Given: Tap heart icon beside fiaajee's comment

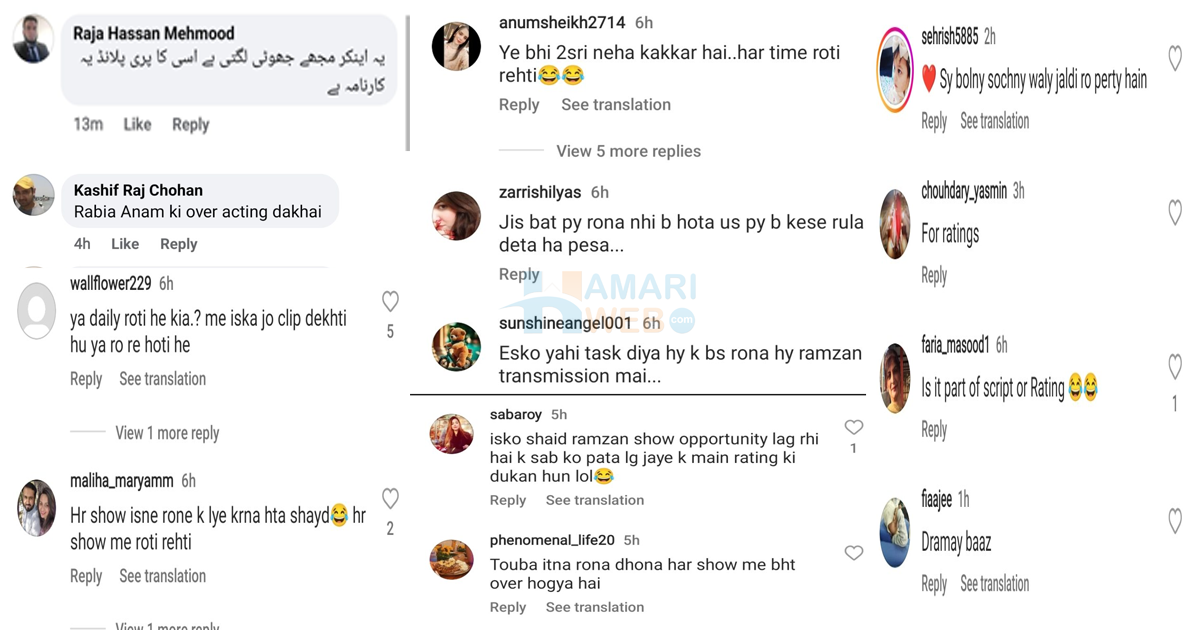Looking at the screenshot, I should pos(1175,520).
